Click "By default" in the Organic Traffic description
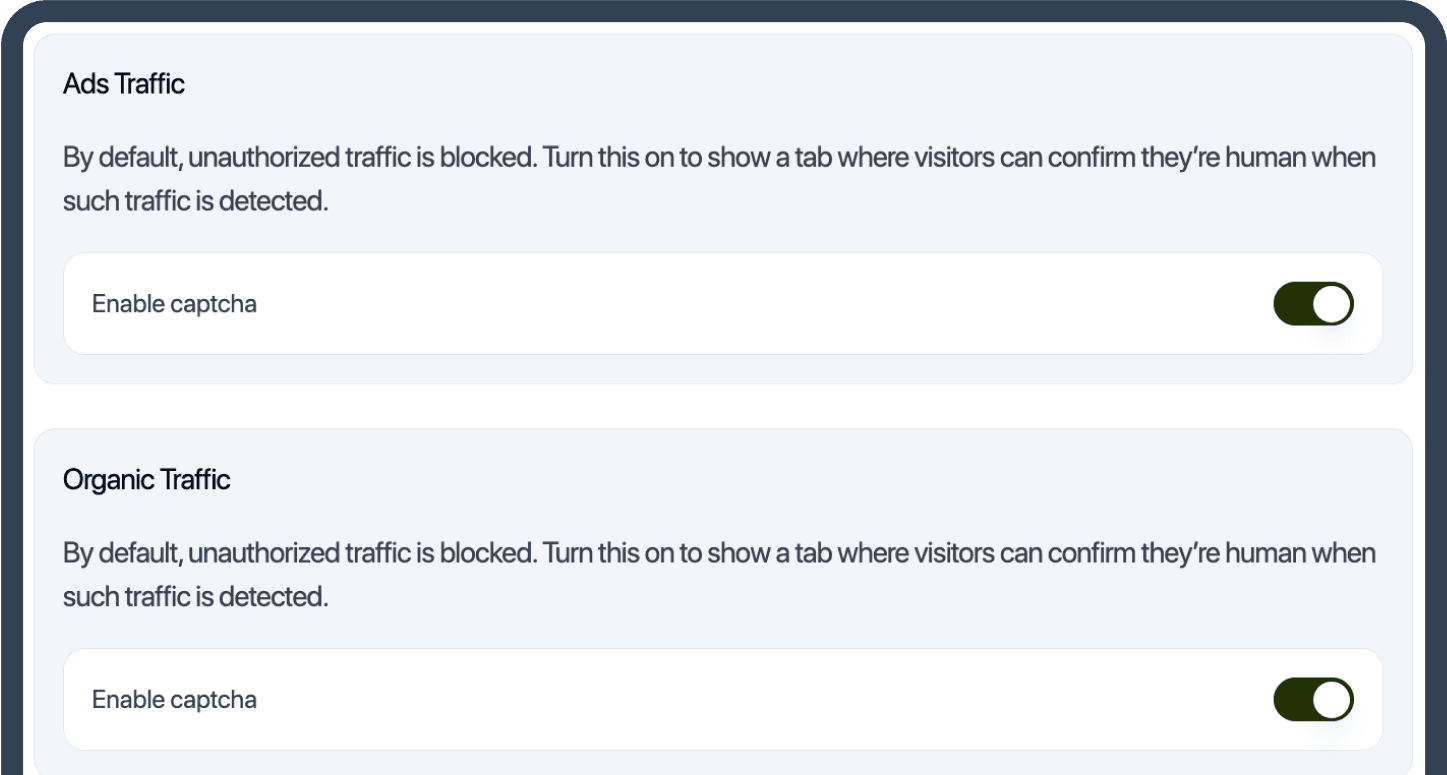The image size is (1447, 775). (121, 554)
